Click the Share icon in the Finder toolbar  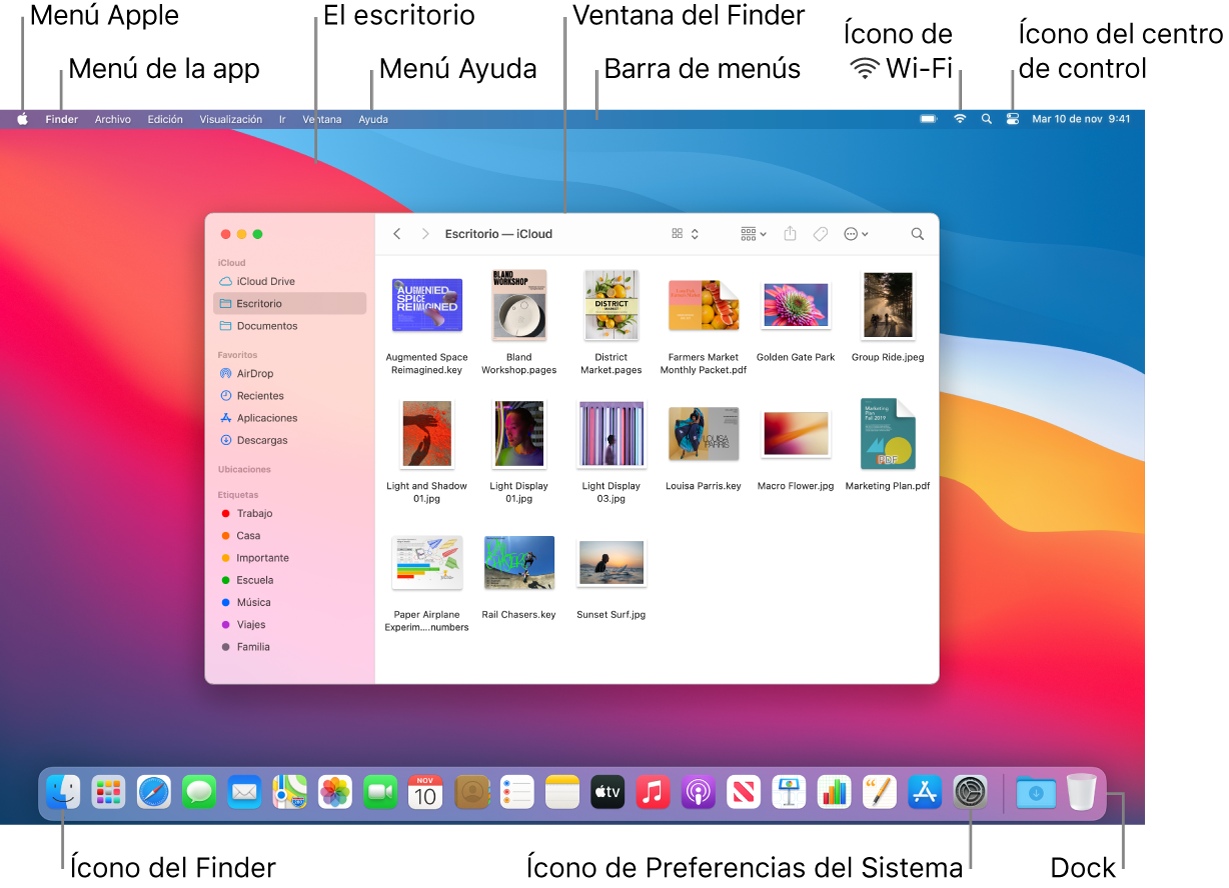point(790,233)
